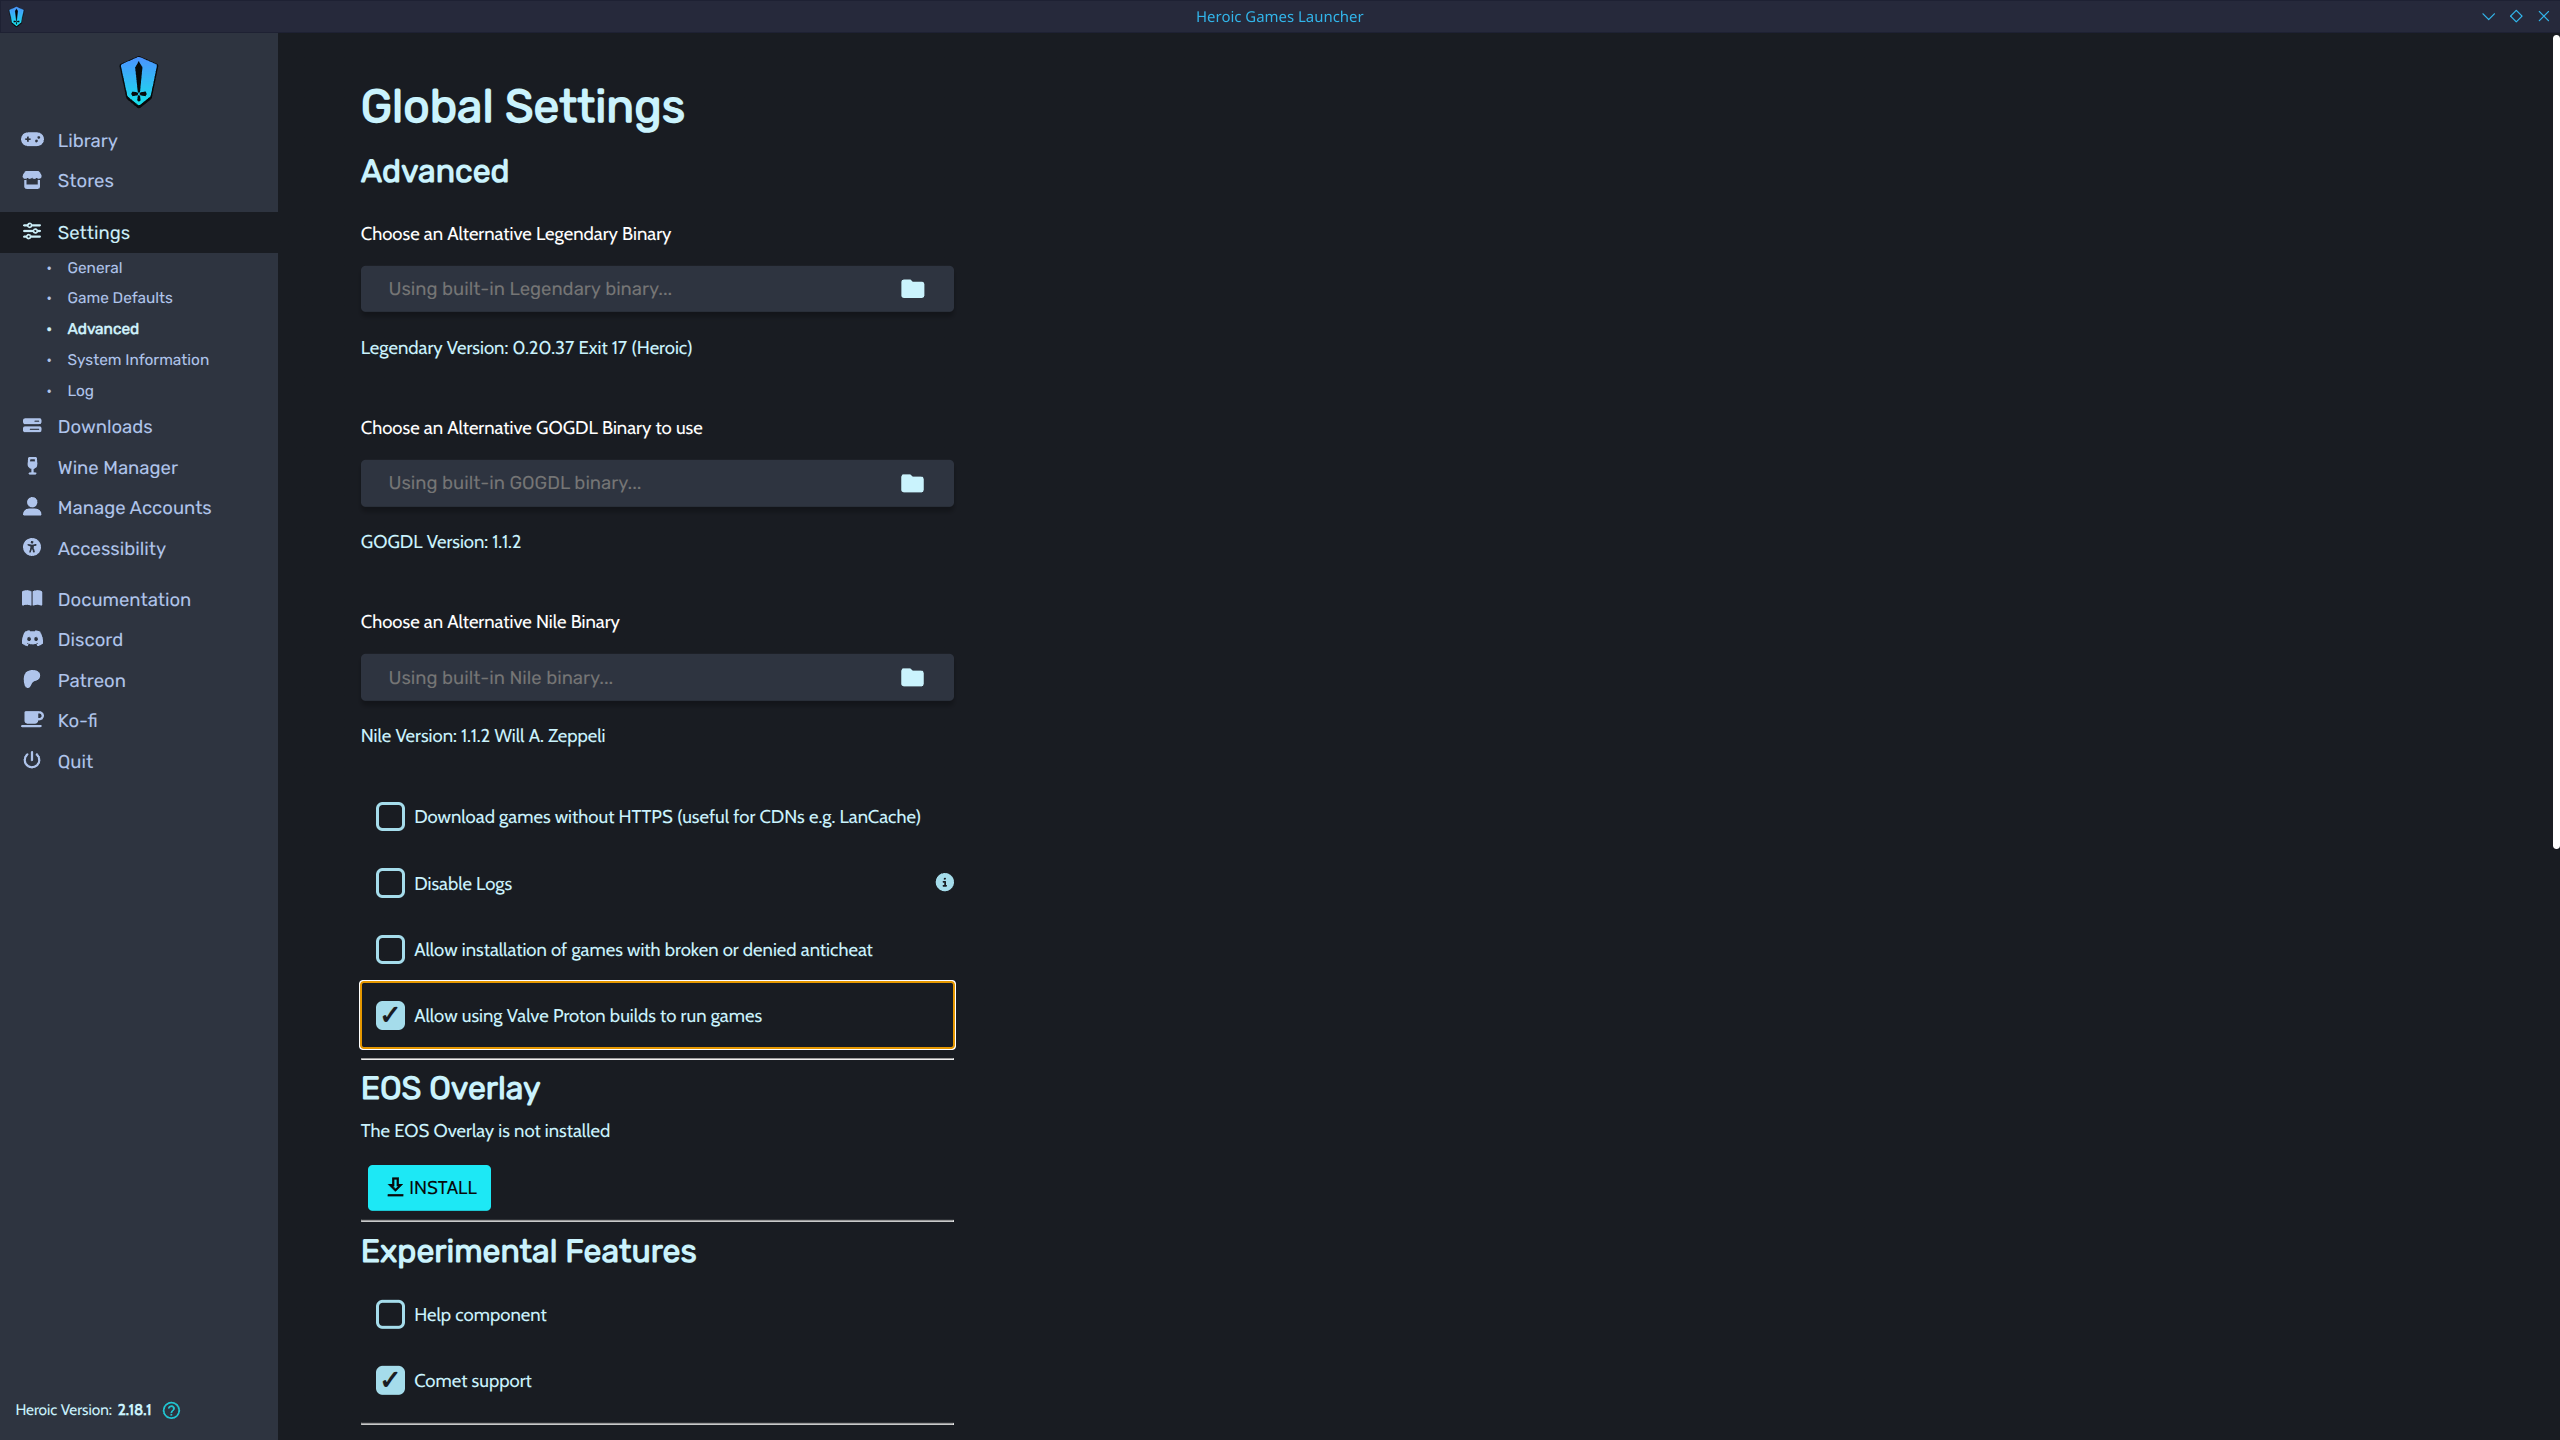Go to Game Defaults settings

tap(120, 298)
